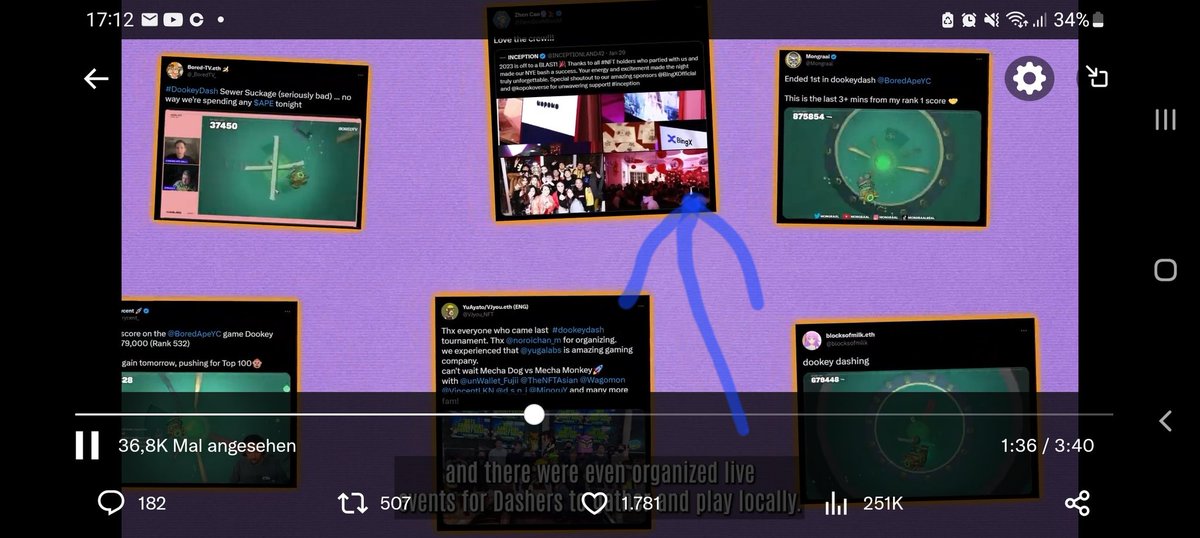Click the 251K views count

click(882, 503)
